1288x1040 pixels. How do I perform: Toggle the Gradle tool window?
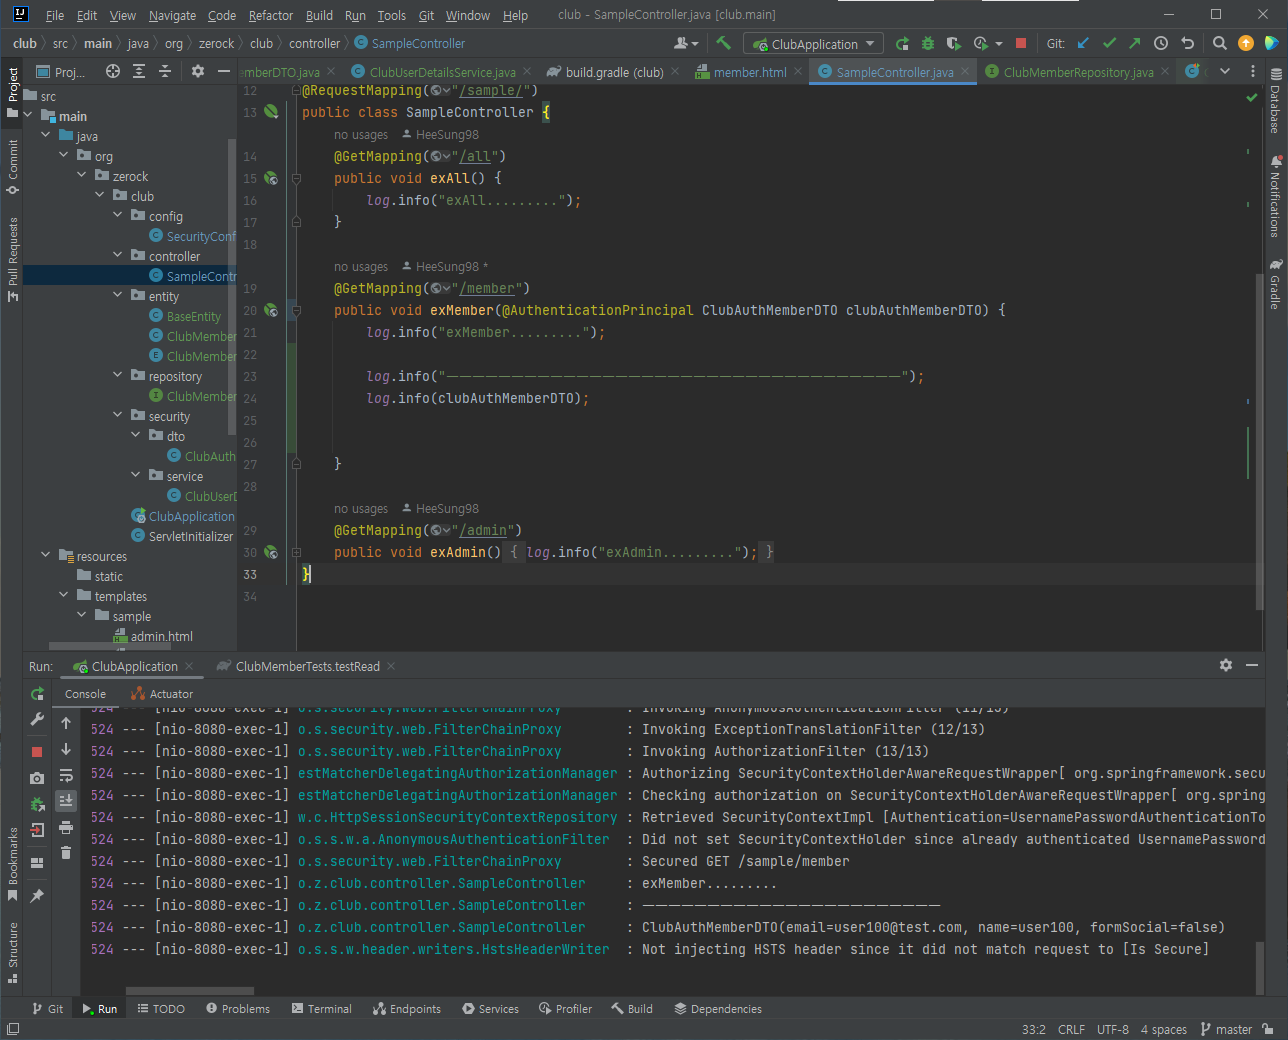[1275, 285]
